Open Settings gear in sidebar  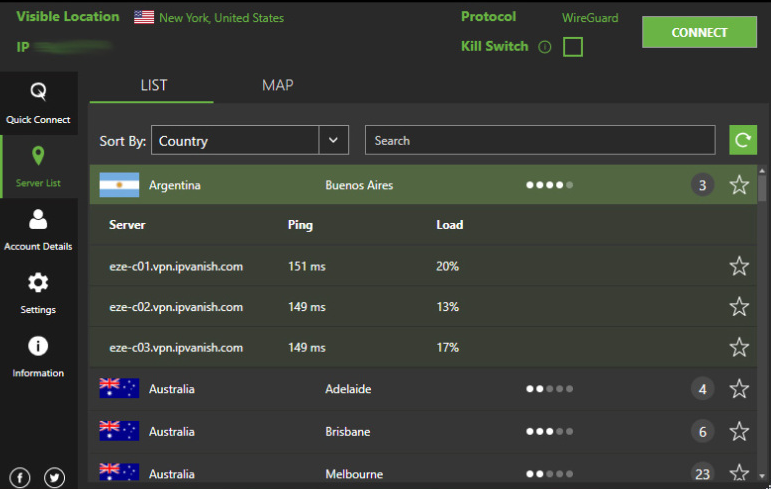[38, 292]
